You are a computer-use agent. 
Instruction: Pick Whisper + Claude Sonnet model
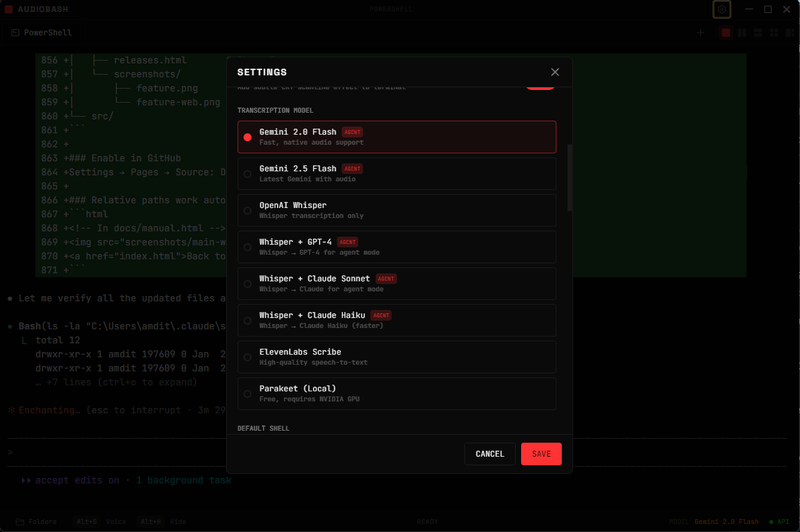(396, 284)
